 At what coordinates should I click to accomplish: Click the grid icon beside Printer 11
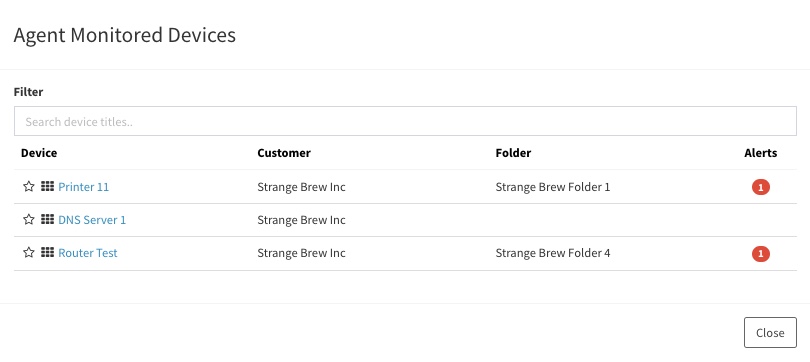[x=48, y=186]
